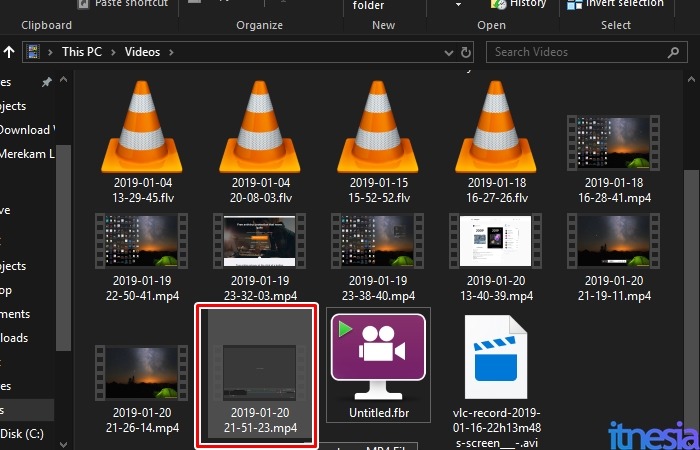Click navigation pane scroll up arrow

coord(63,80)
